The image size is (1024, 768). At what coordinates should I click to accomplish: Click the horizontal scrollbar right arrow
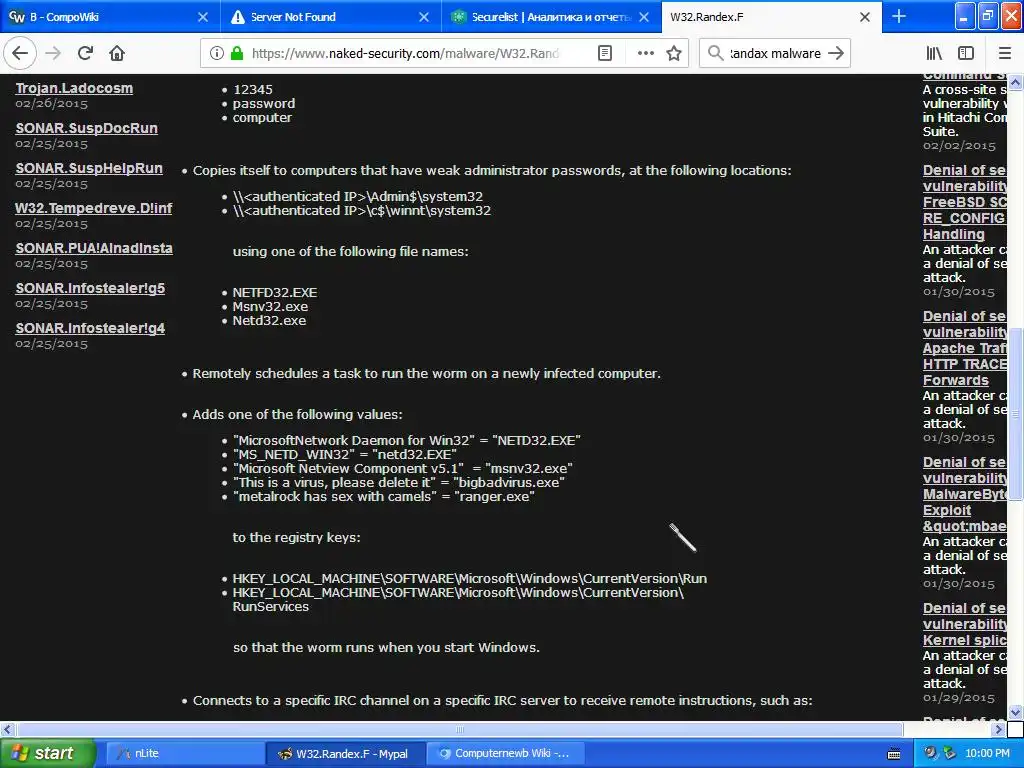pyautogui.click(x=999, y=729)
